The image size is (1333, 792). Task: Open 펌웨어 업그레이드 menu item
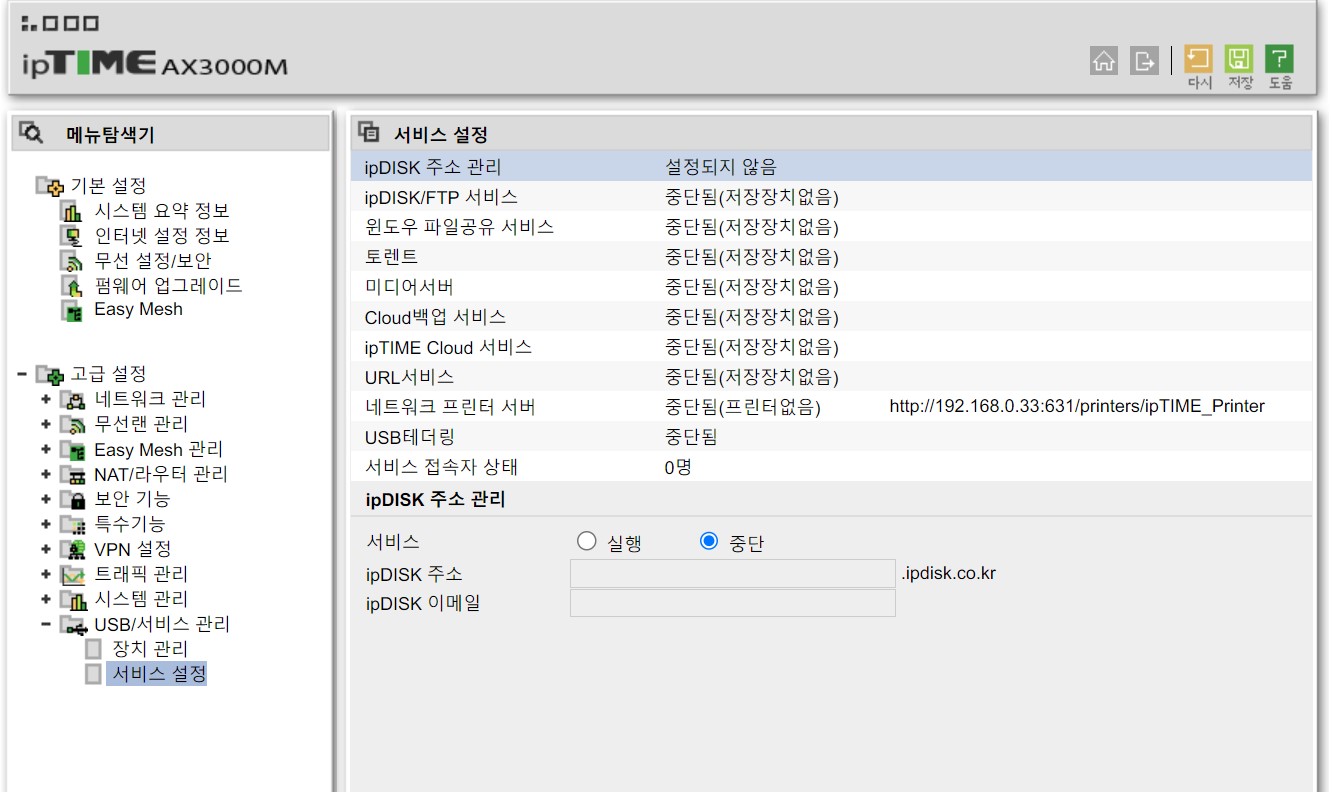[x=168, y=285]
